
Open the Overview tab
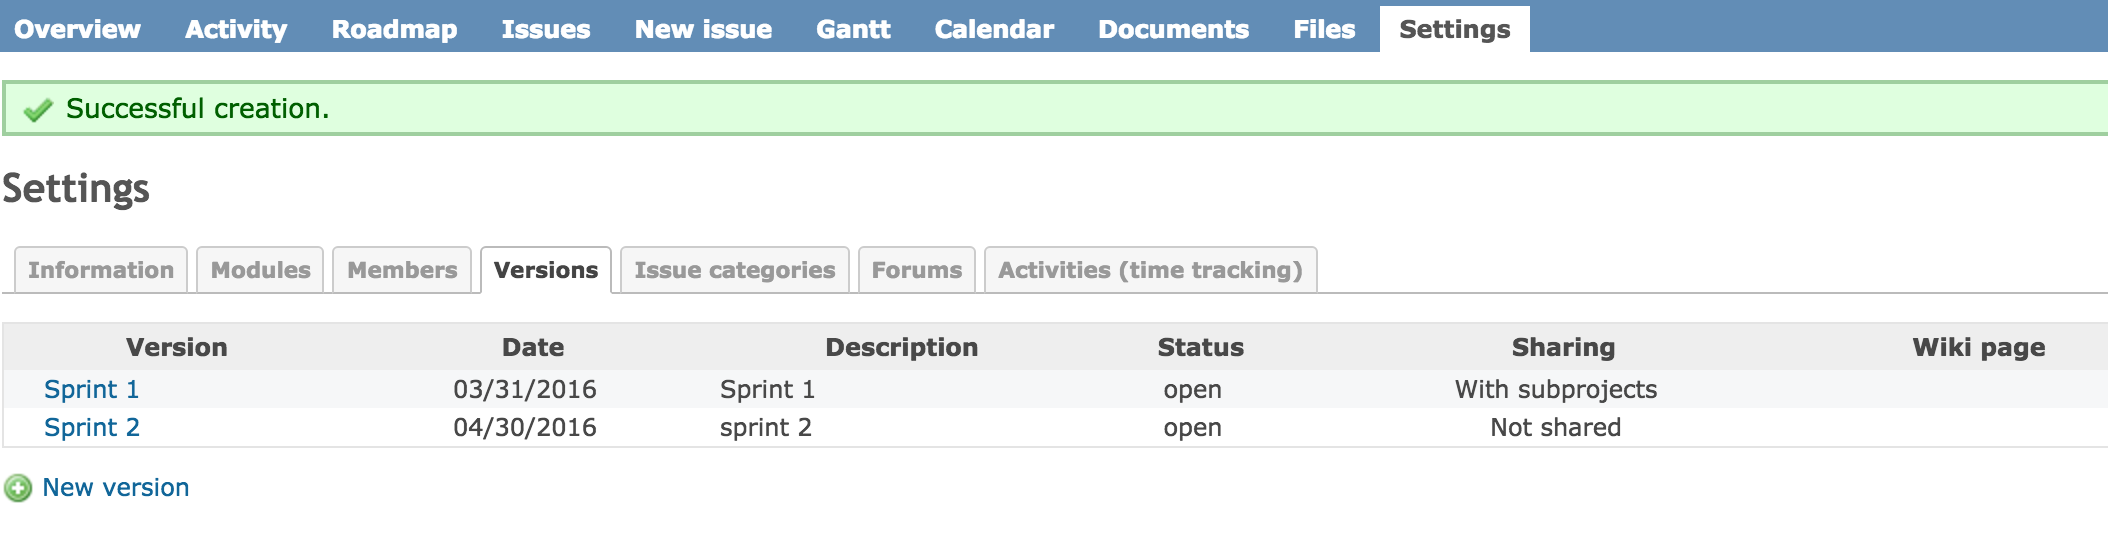[x=77, y=29]
